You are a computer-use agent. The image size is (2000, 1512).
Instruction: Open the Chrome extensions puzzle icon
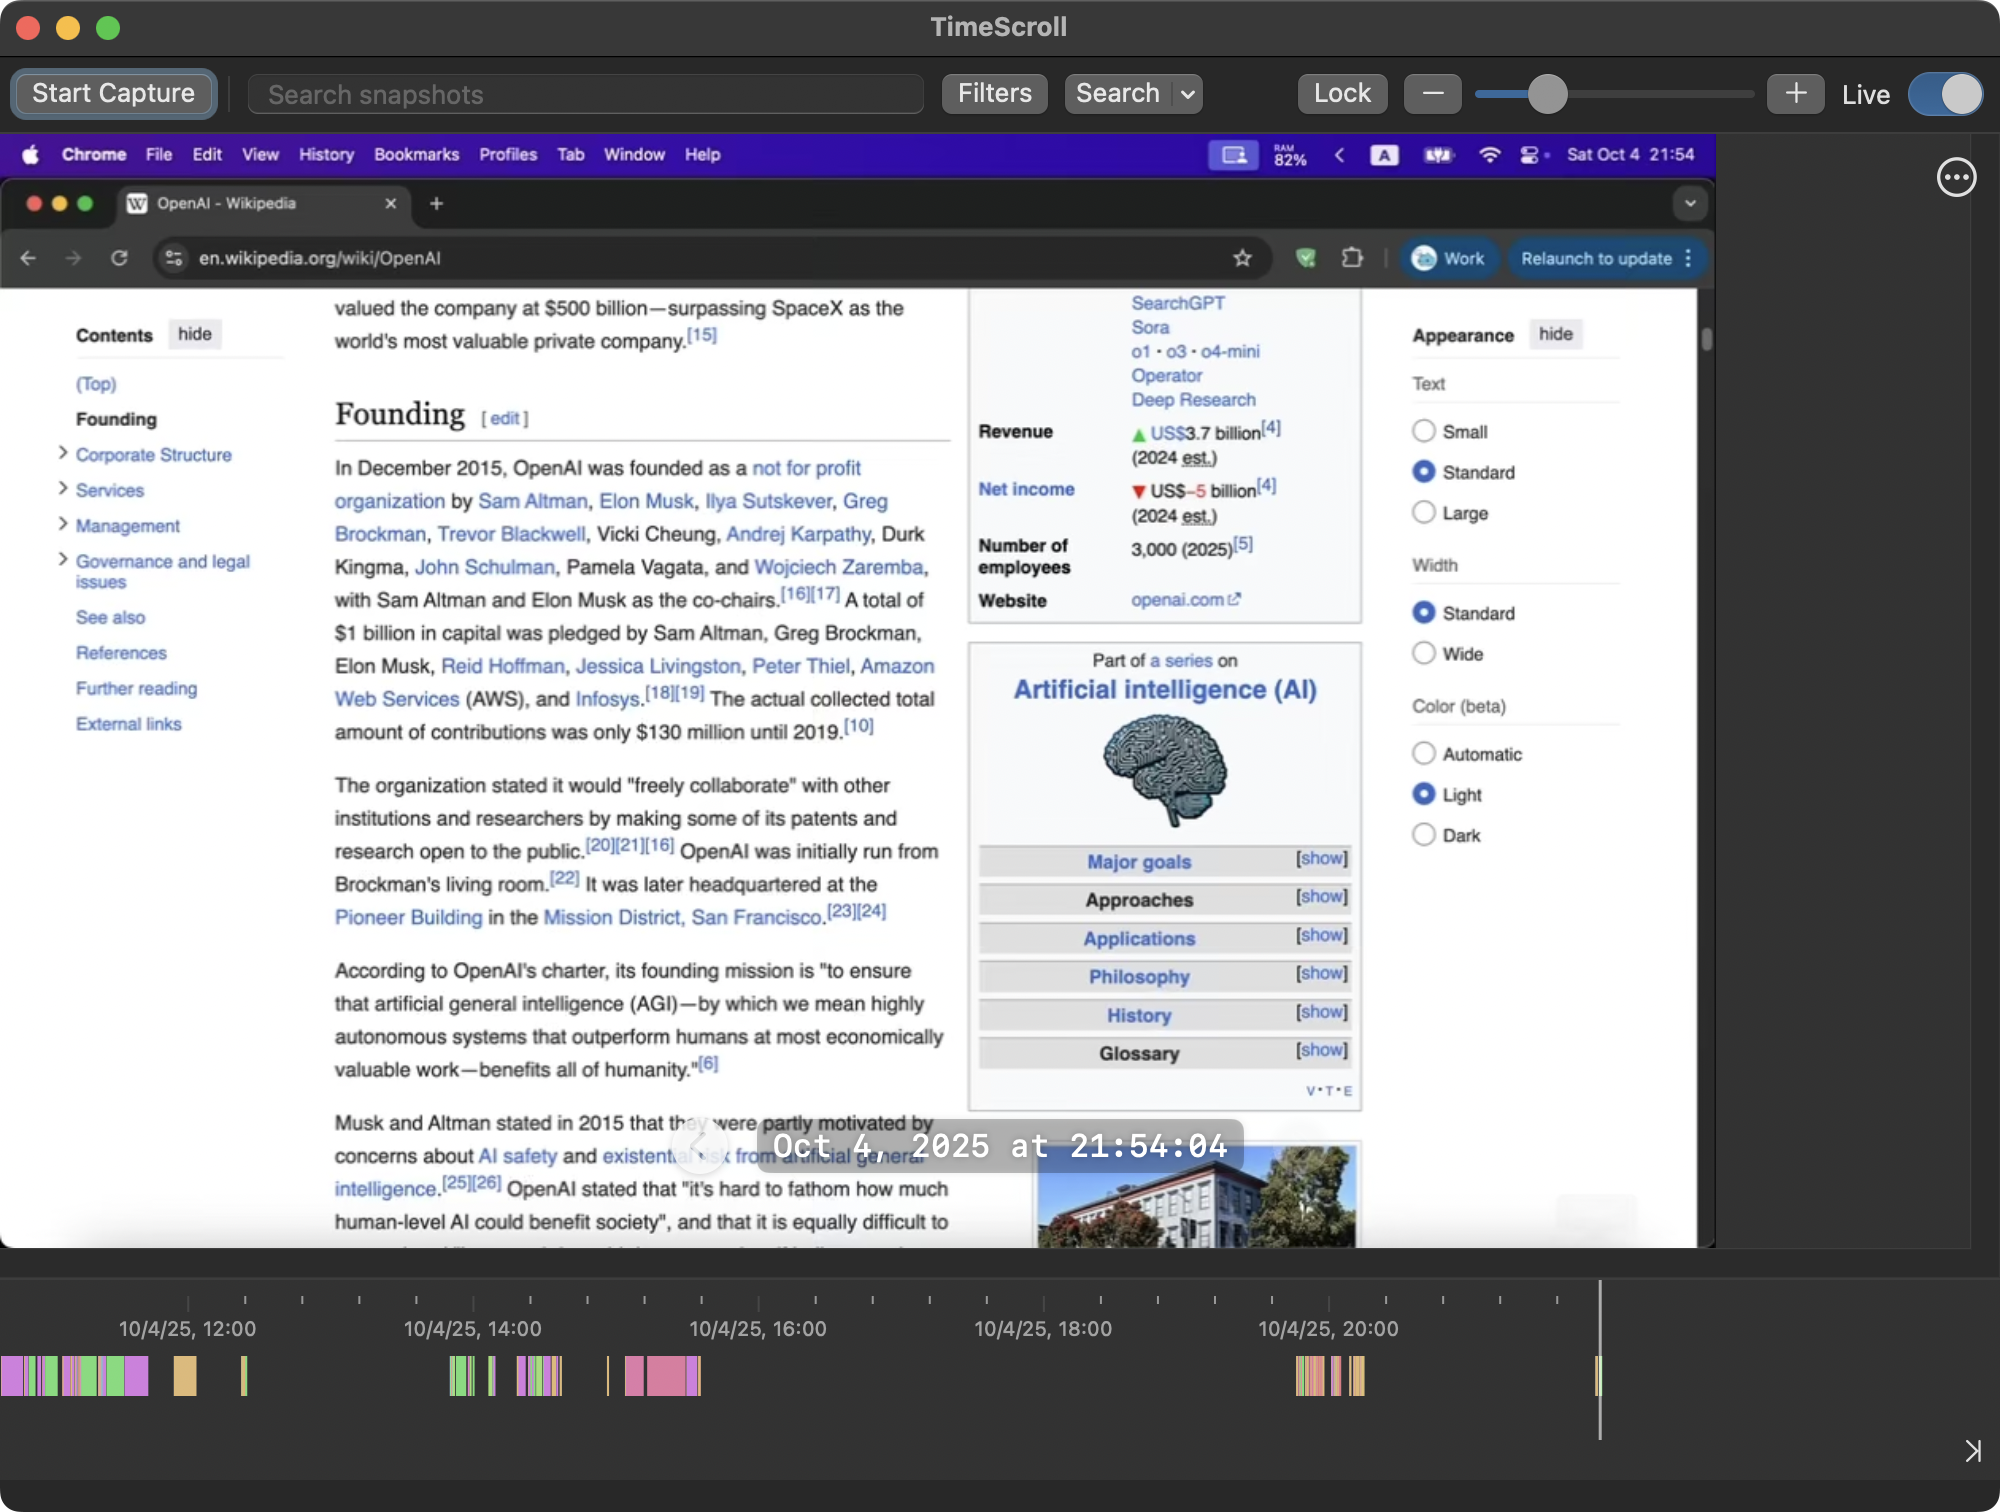pos(1352,257)
